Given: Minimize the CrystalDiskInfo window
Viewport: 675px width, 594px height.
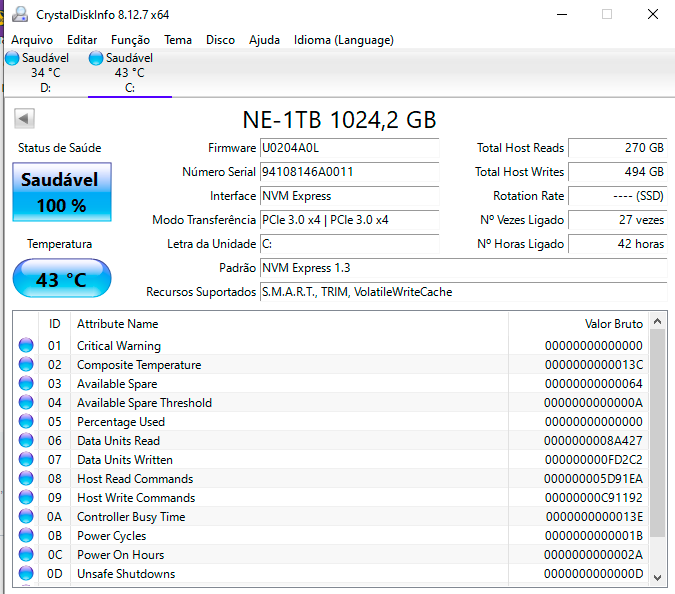Looking at the screenshot, I should tap(562, 15).
